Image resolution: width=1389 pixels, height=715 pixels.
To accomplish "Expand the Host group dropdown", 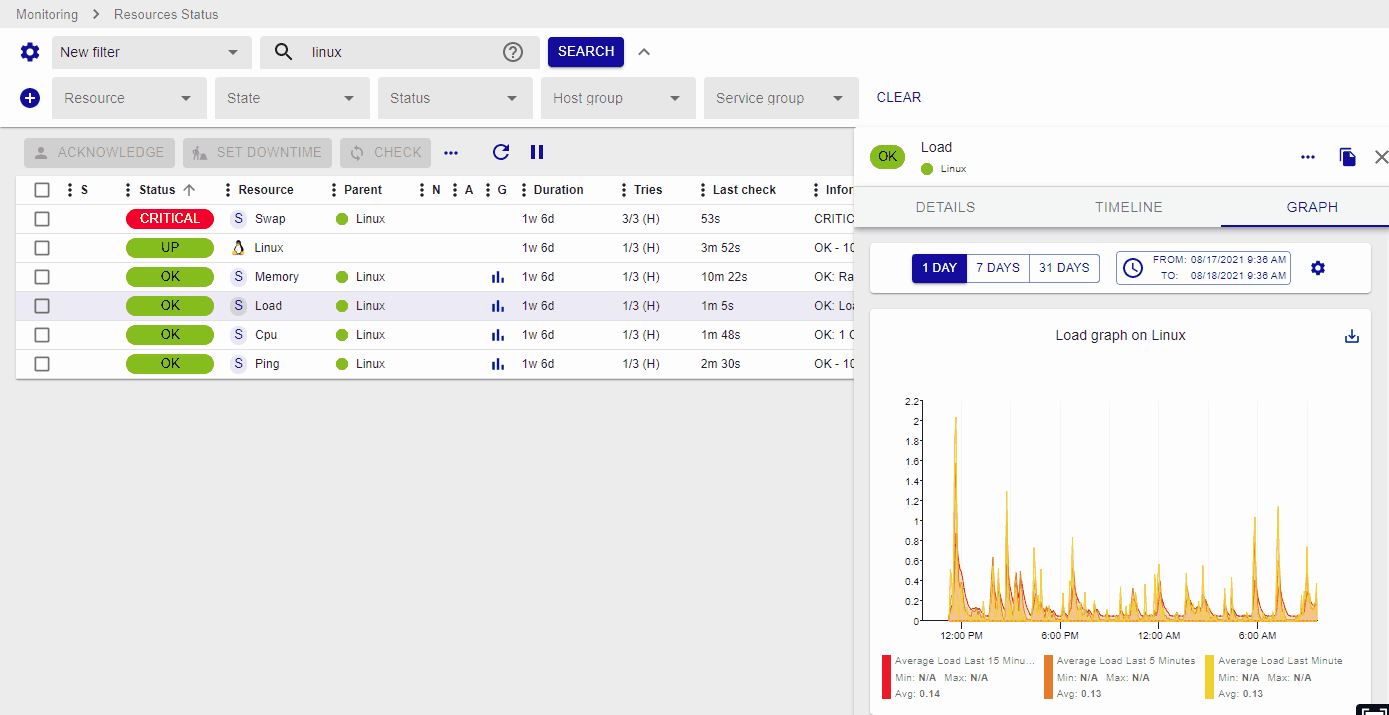I will coord(618,98).
